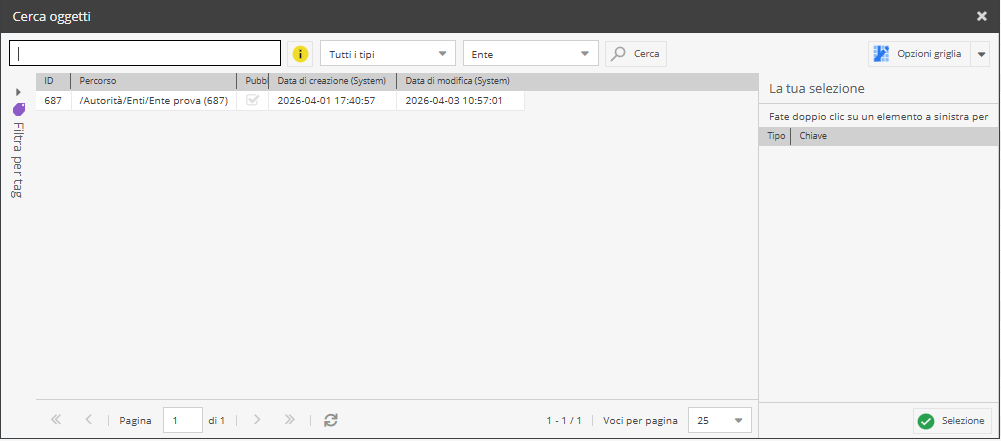
Task: Click the refresh icon in pagination bar
Action: coord(331,420)
